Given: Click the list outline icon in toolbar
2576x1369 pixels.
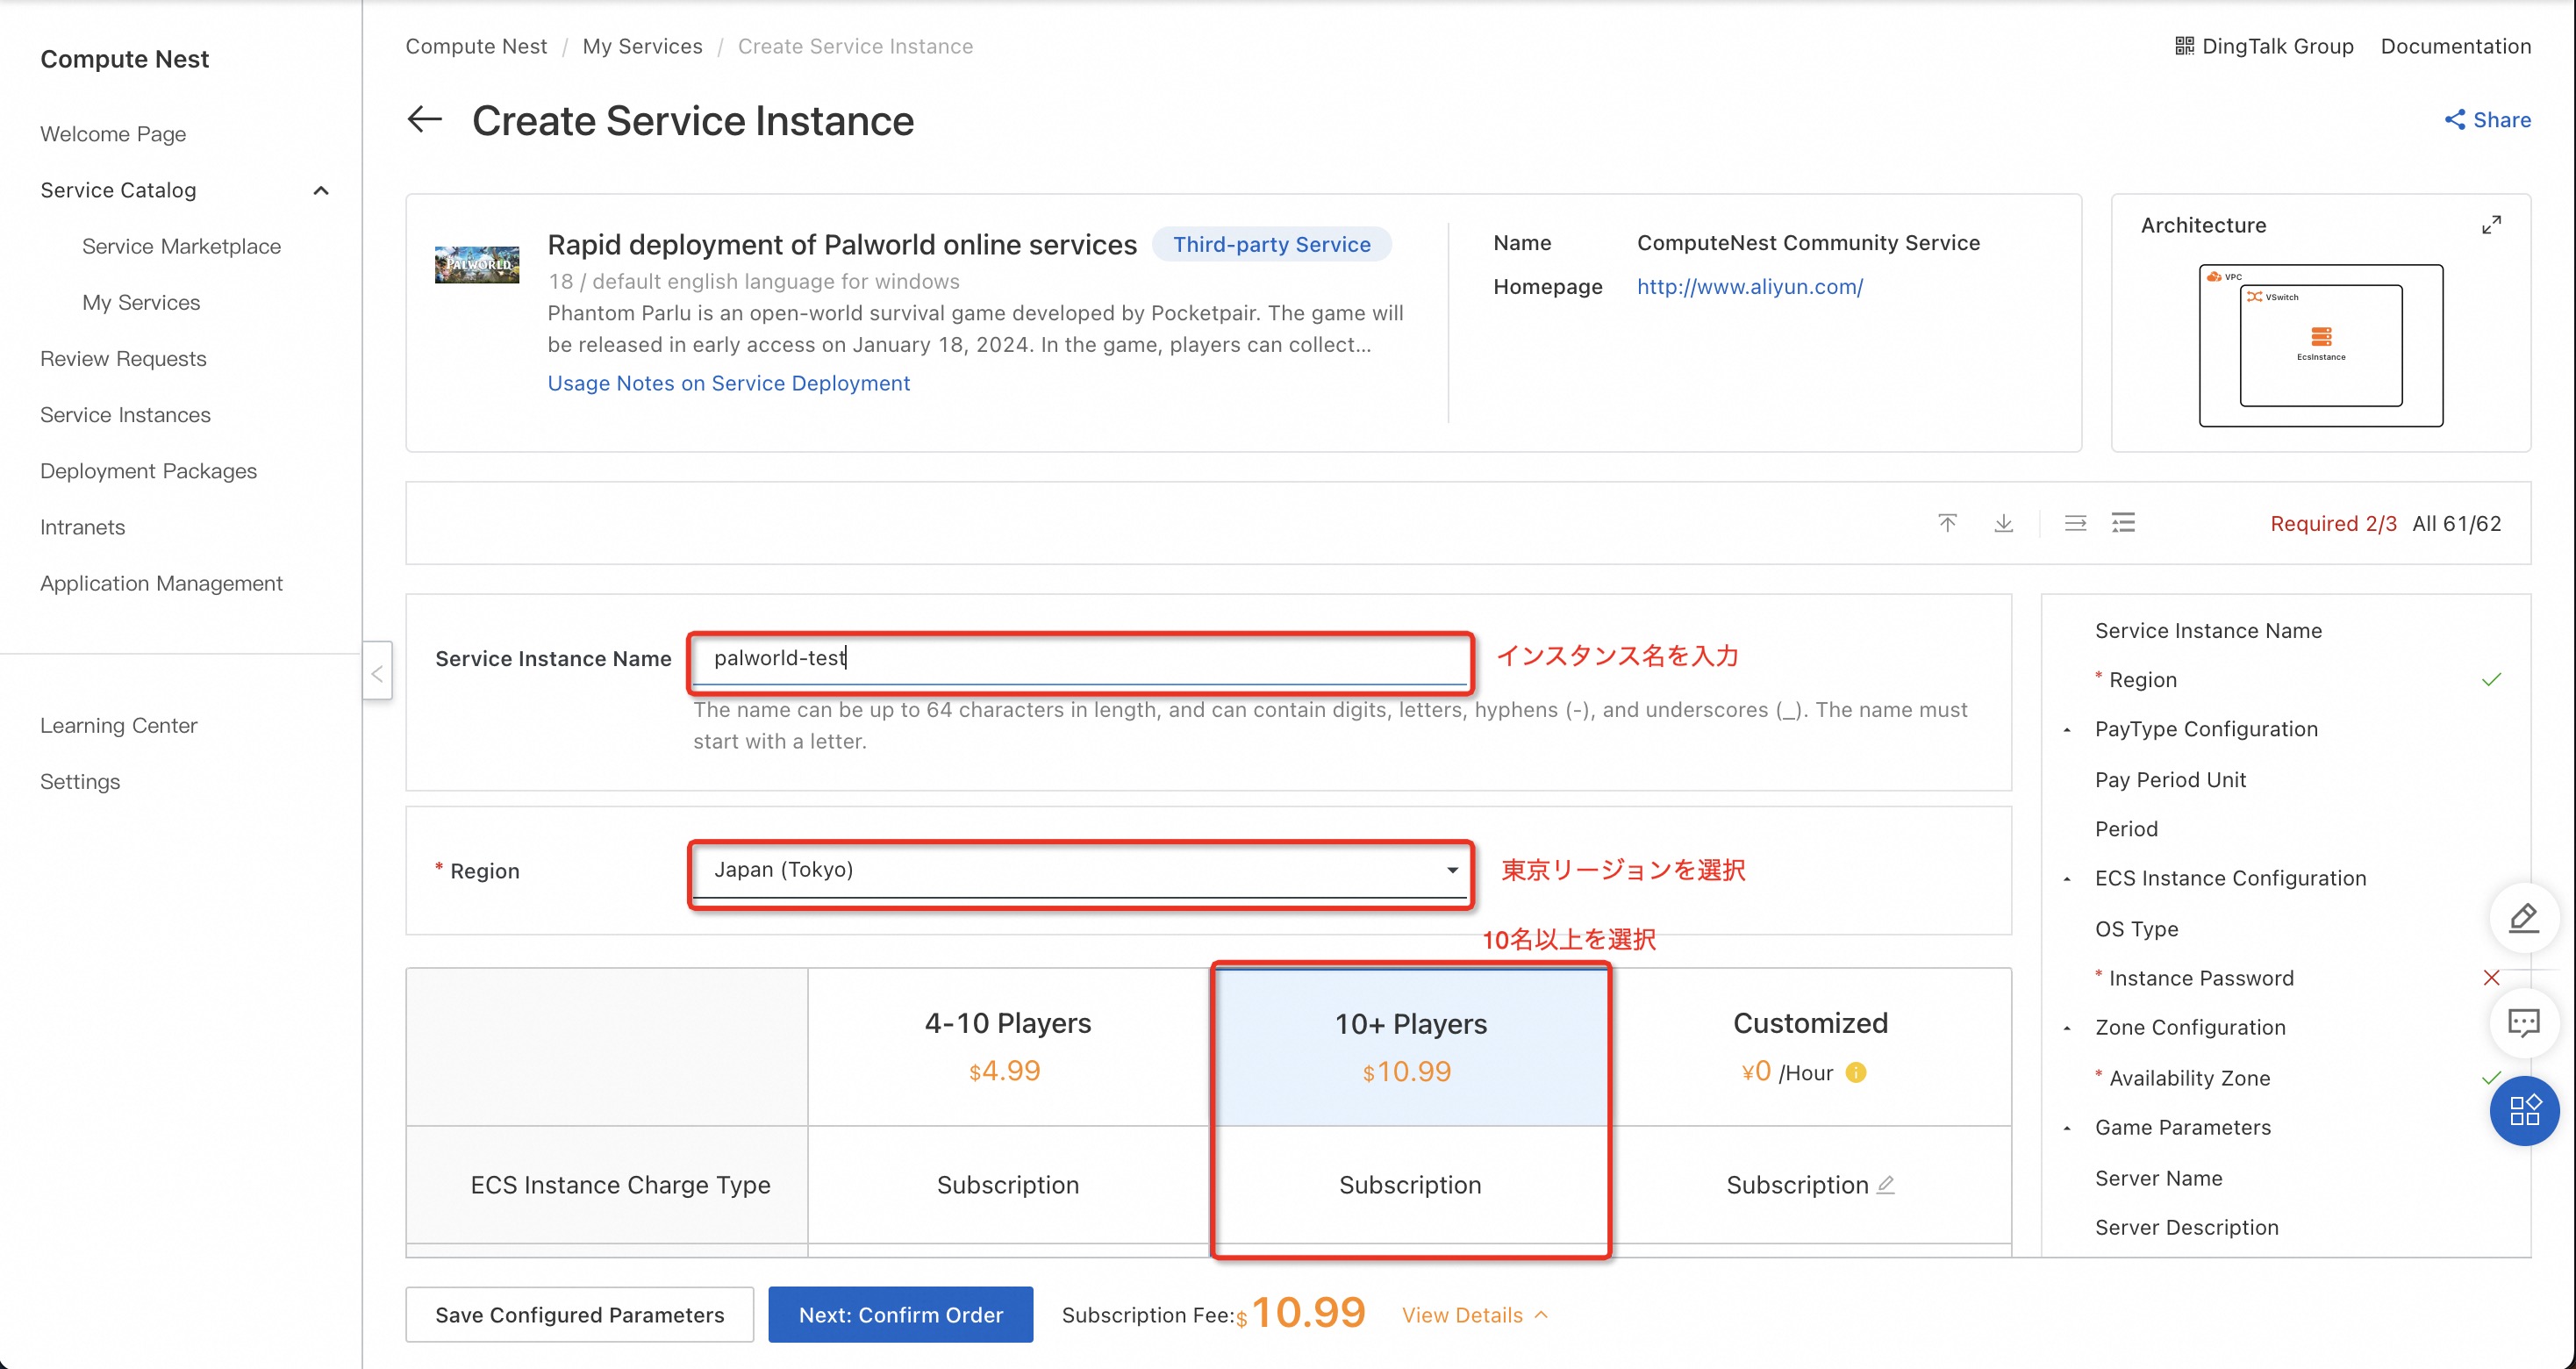Looking at the screenshot, I should coord(2123,523).
